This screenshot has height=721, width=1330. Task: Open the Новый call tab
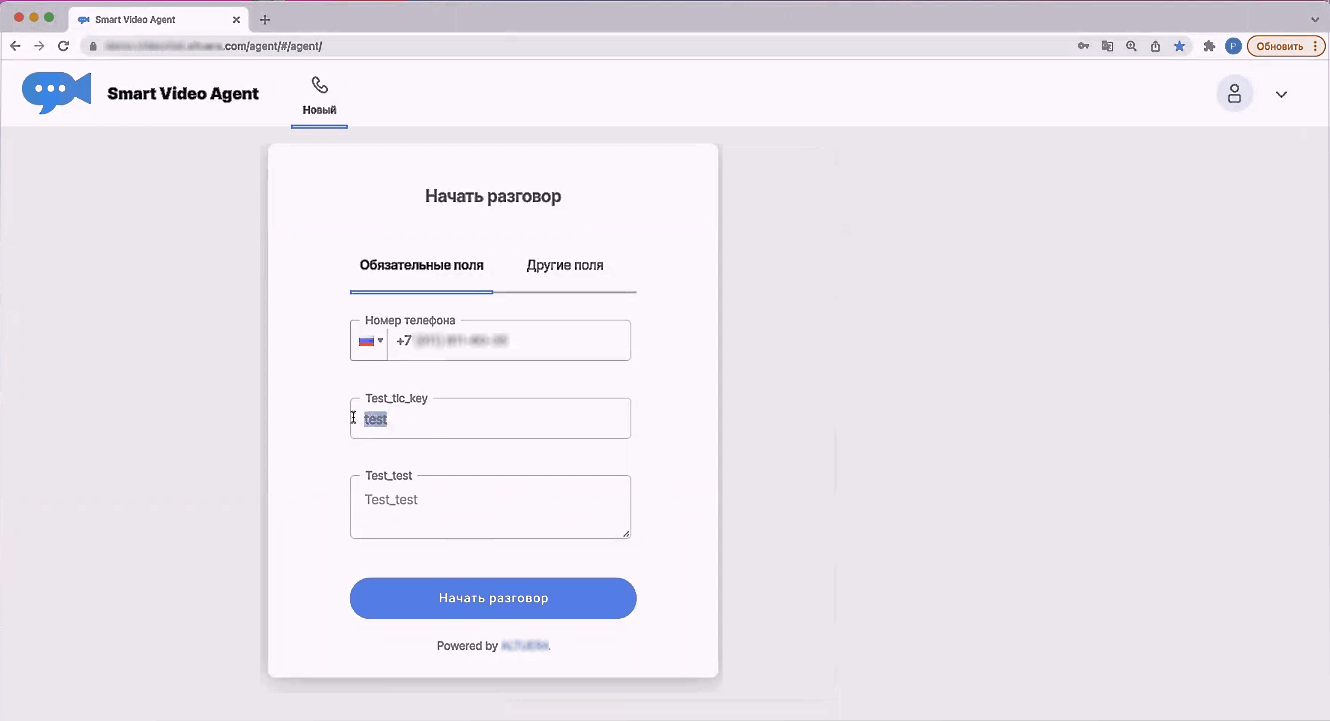[319, 97]
